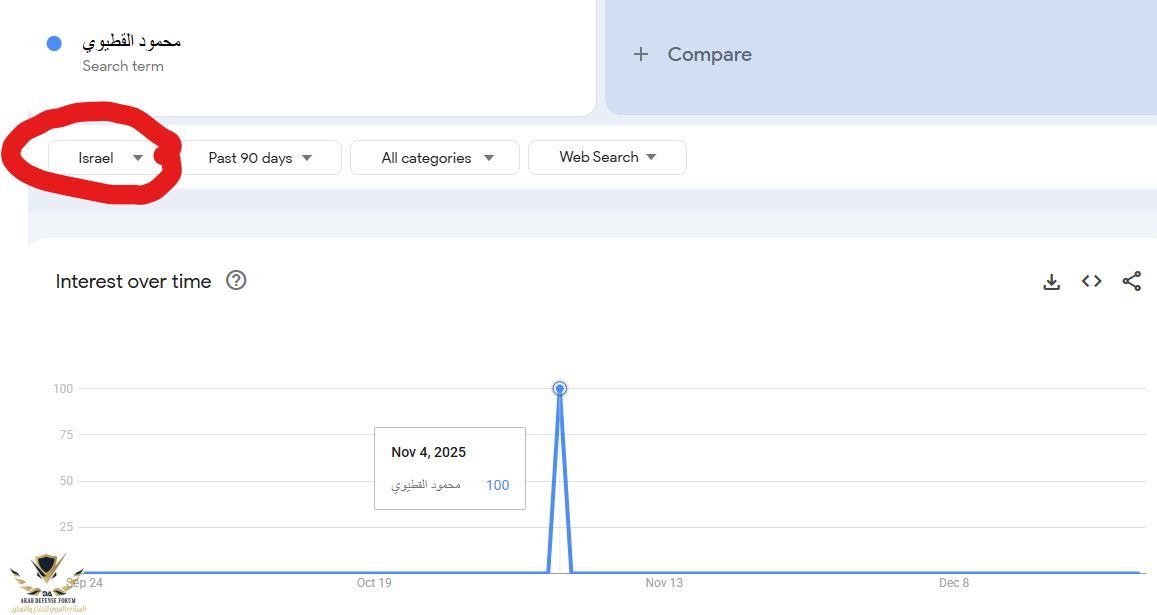Click the Dec 8 axis label

(954, 583)
